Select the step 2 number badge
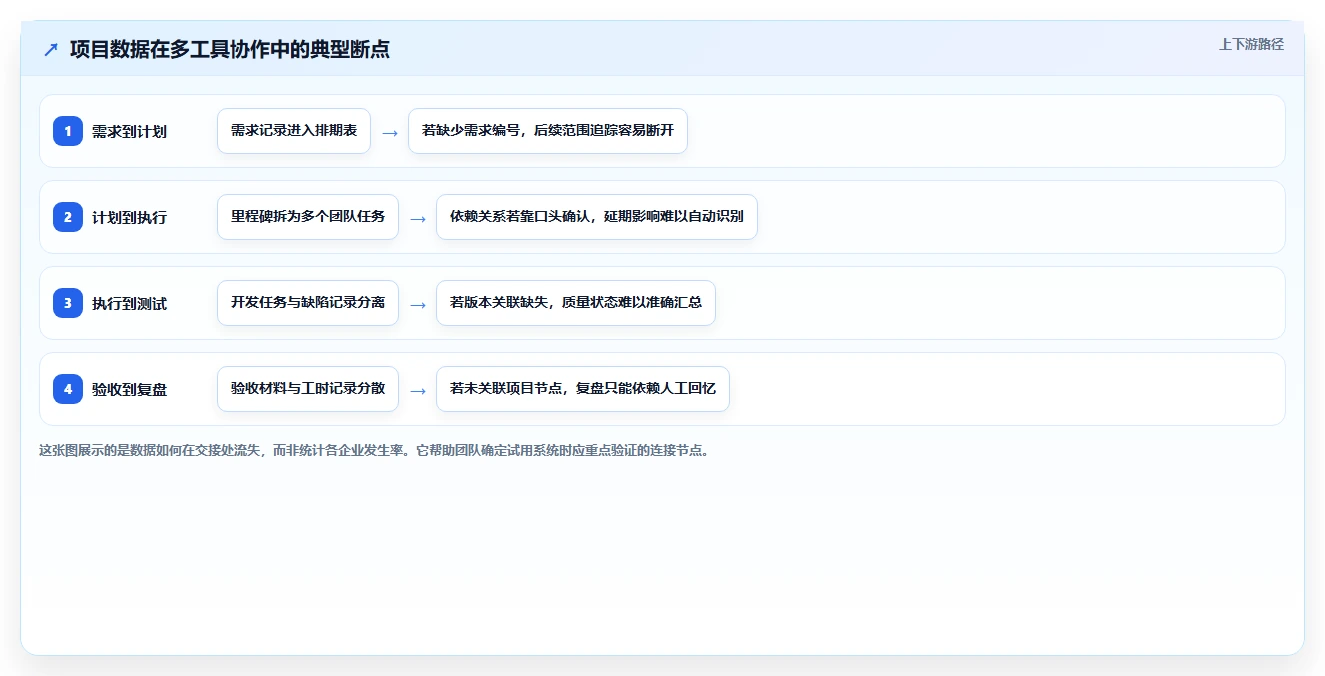 pyautogui.click(x=68, y=217)
